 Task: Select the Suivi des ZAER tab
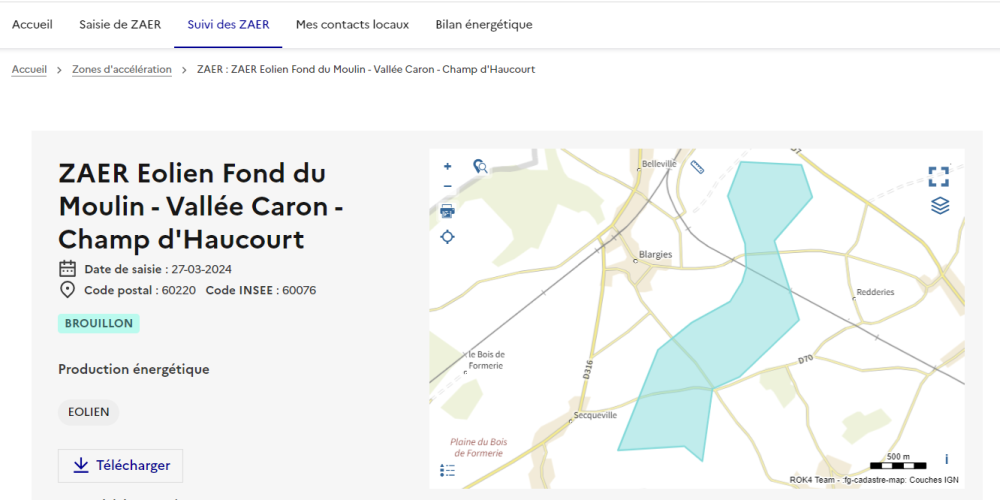(x=228, y=24)
